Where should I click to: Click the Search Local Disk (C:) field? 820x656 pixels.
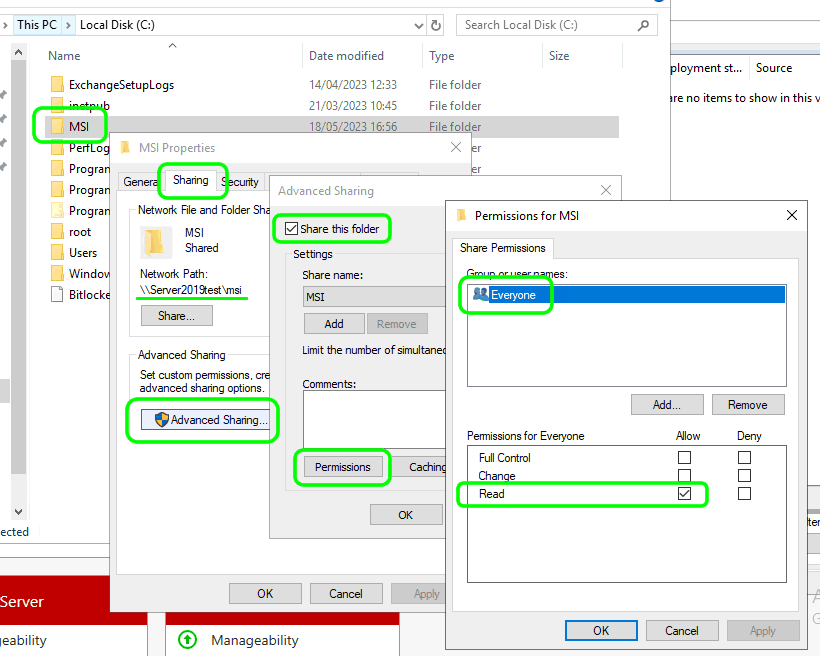click(x=550, y=25)
